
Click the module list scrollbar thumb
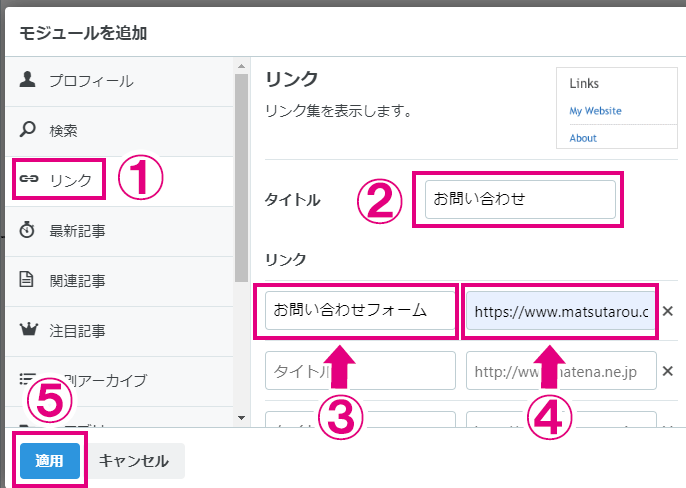coord(242,178)
